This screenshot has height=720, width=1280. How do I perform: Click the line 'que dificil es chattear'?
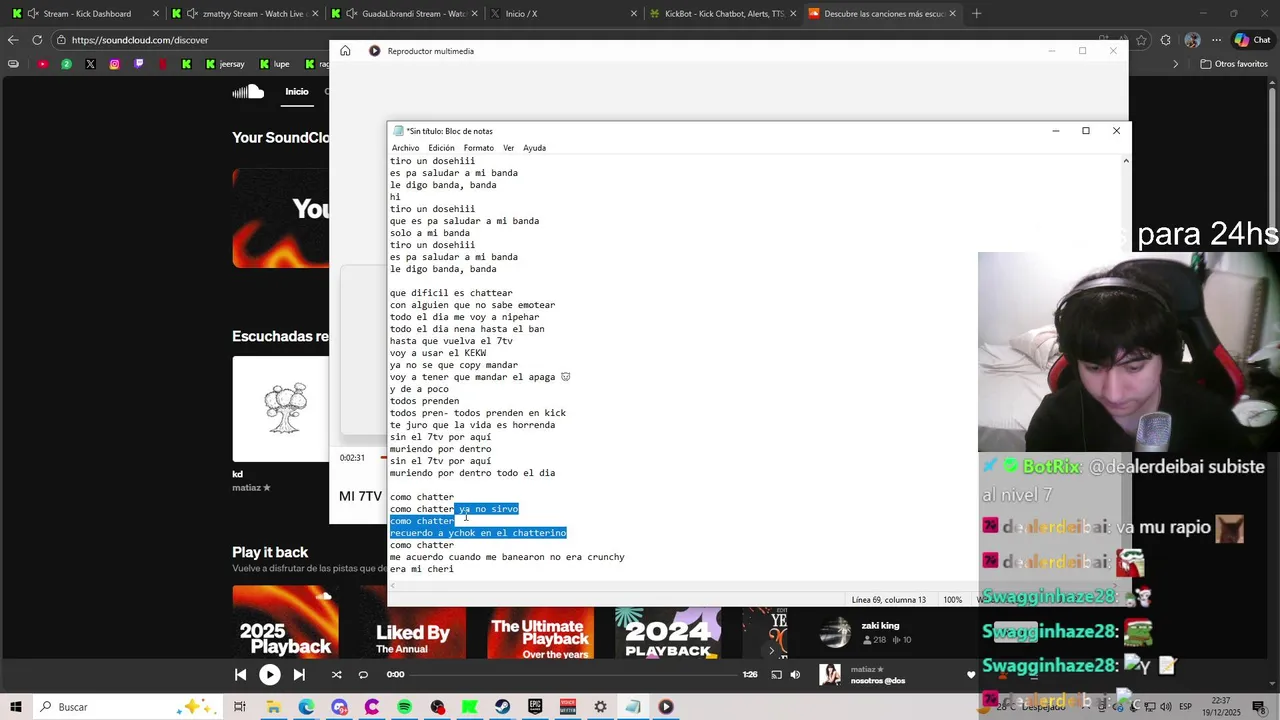tap(451, 293)
